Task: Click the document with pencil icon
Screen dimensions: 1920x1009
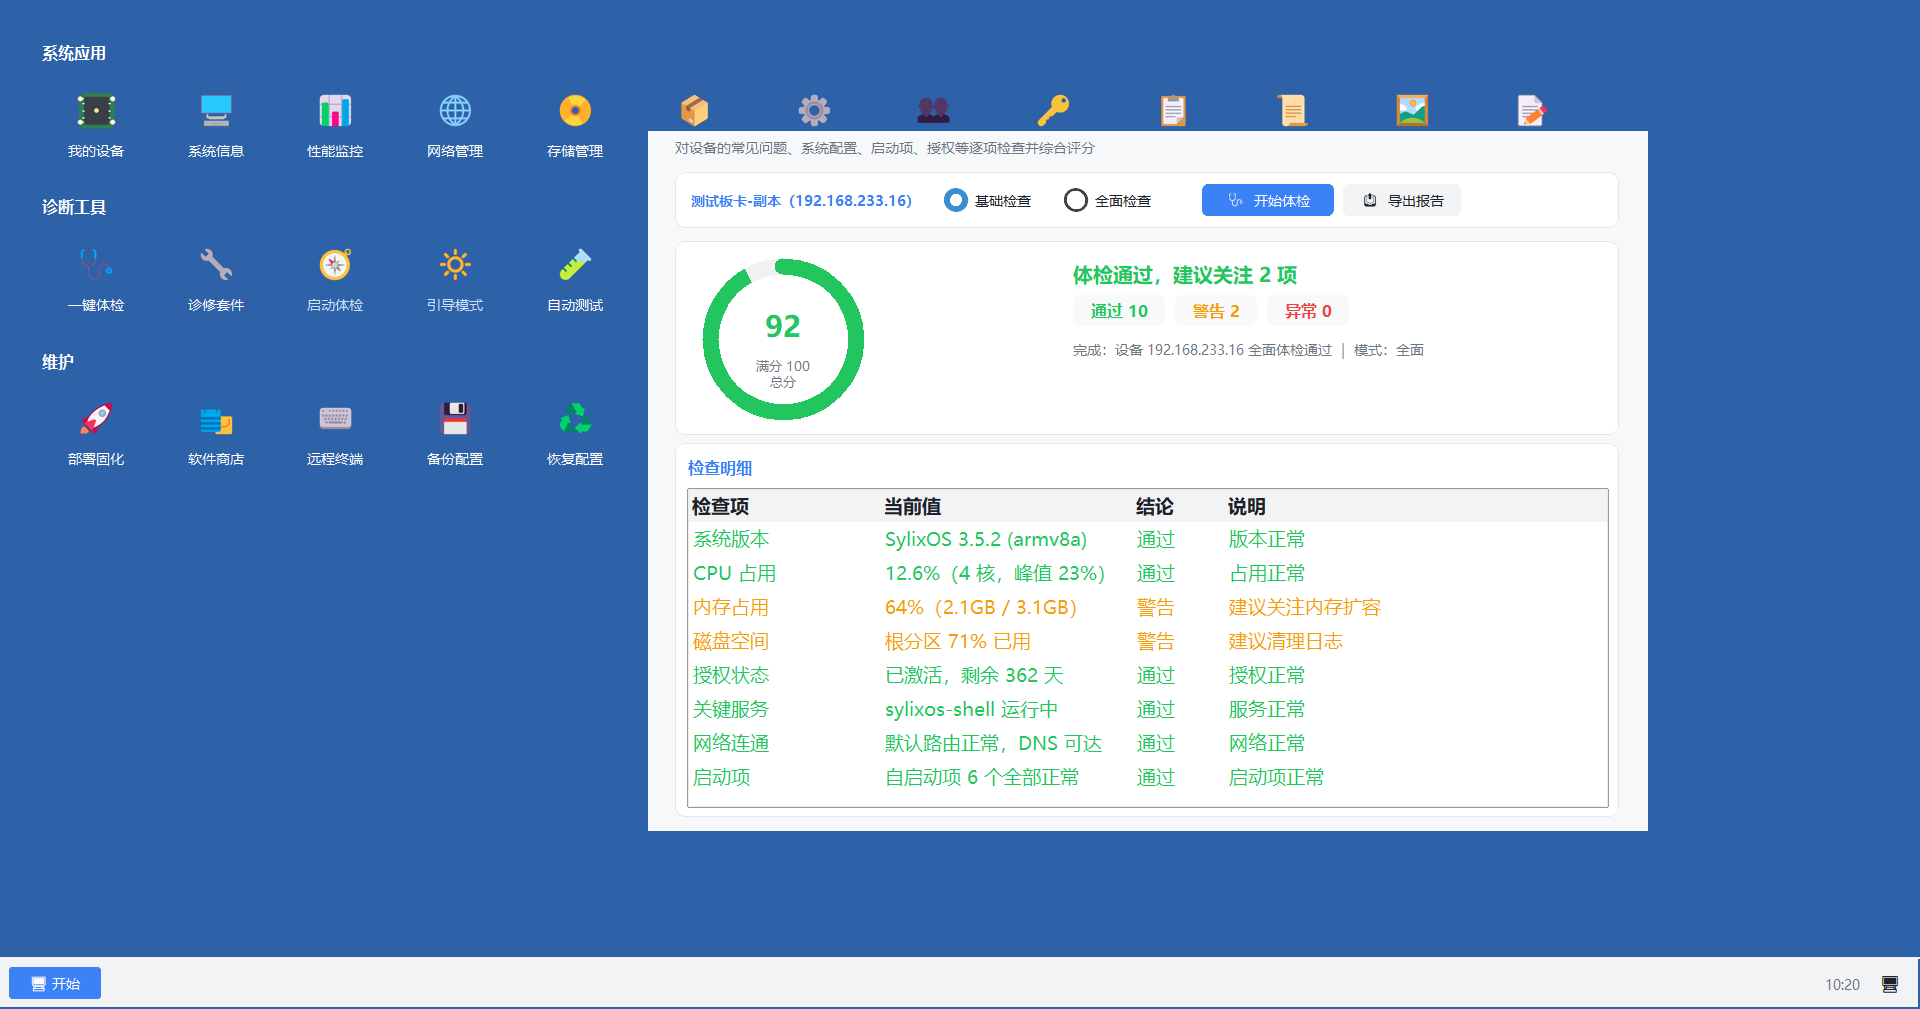Action: tap(1531, 111)
